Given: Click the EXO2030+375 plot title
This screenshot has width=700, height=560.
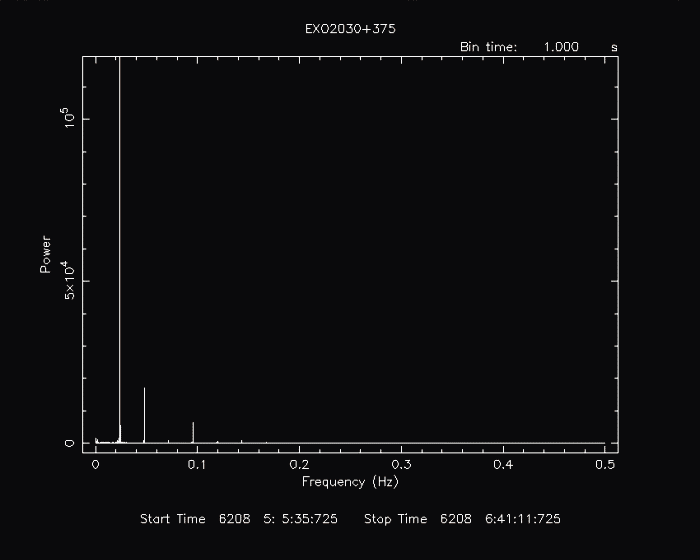Looking at the screenshot, I should click(x=350, y=29).
